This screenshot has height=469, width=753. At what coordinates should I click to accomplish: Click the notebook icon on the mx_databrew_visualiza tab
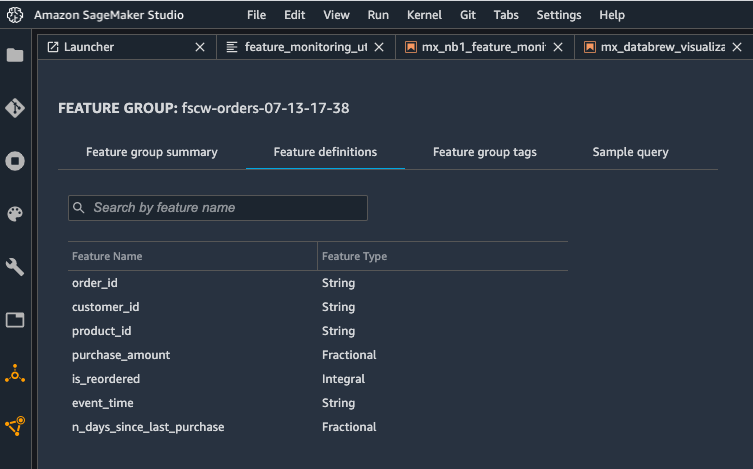click(590, 47)
